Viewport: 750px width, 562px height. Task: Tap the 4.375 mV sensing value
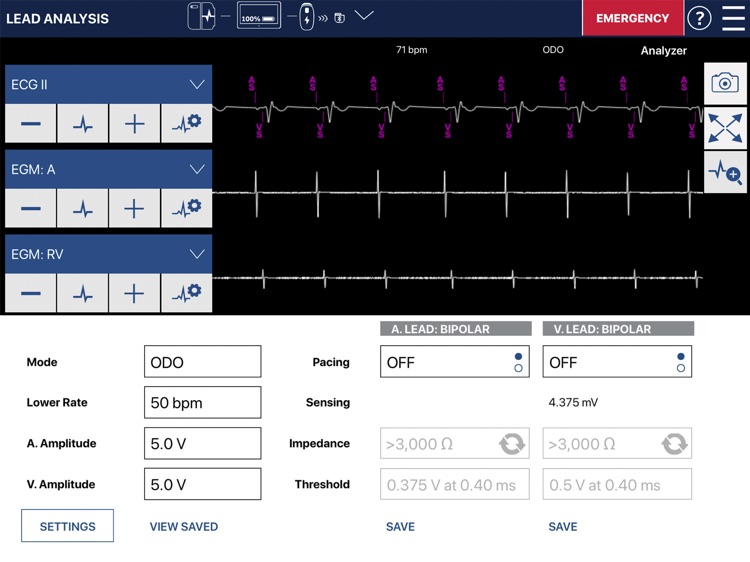573,402
